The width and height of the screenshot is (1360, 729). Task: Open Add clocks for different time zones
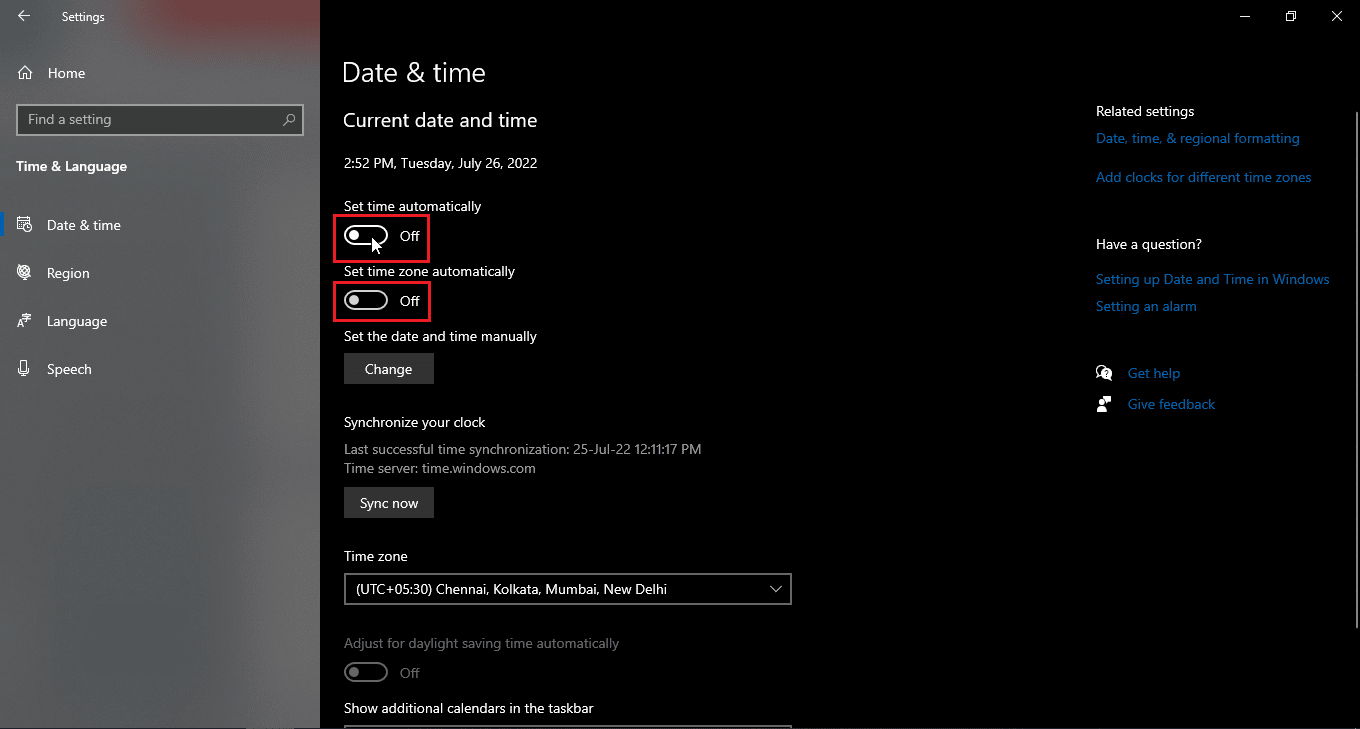(x=1203, y=177)
